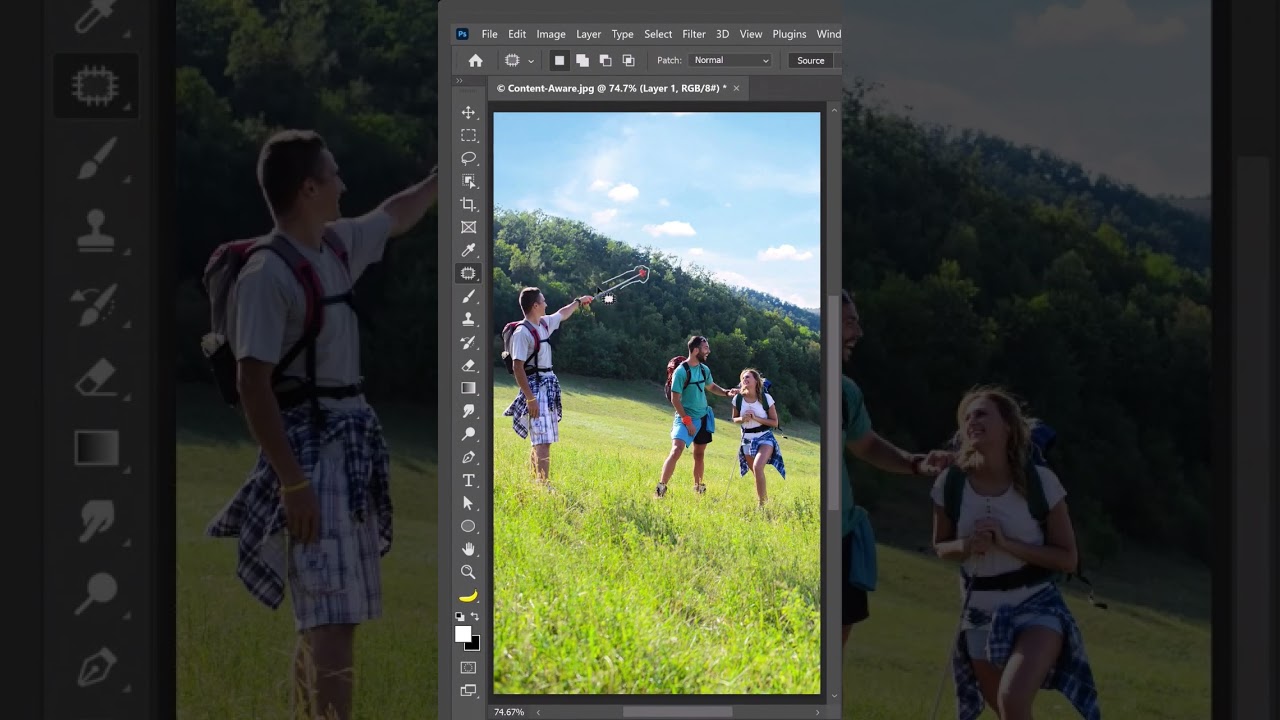Click the horizontal scrollbar right arrow
The image size is (1280, 720).
coord(817,712)
